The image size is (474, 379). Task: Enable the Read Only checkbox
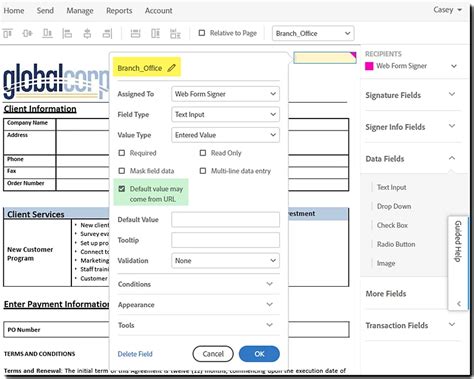pos(203,153)
